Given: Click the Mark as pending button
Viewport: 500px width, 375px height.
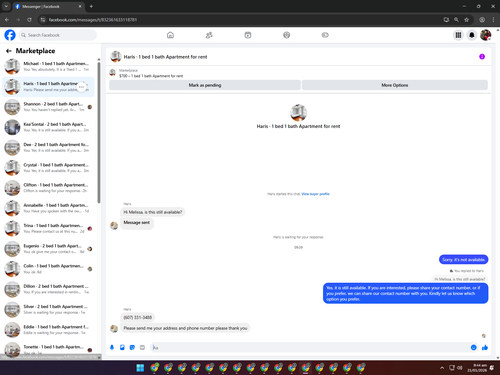Looking at the screenshot, I should click(205, 85).
